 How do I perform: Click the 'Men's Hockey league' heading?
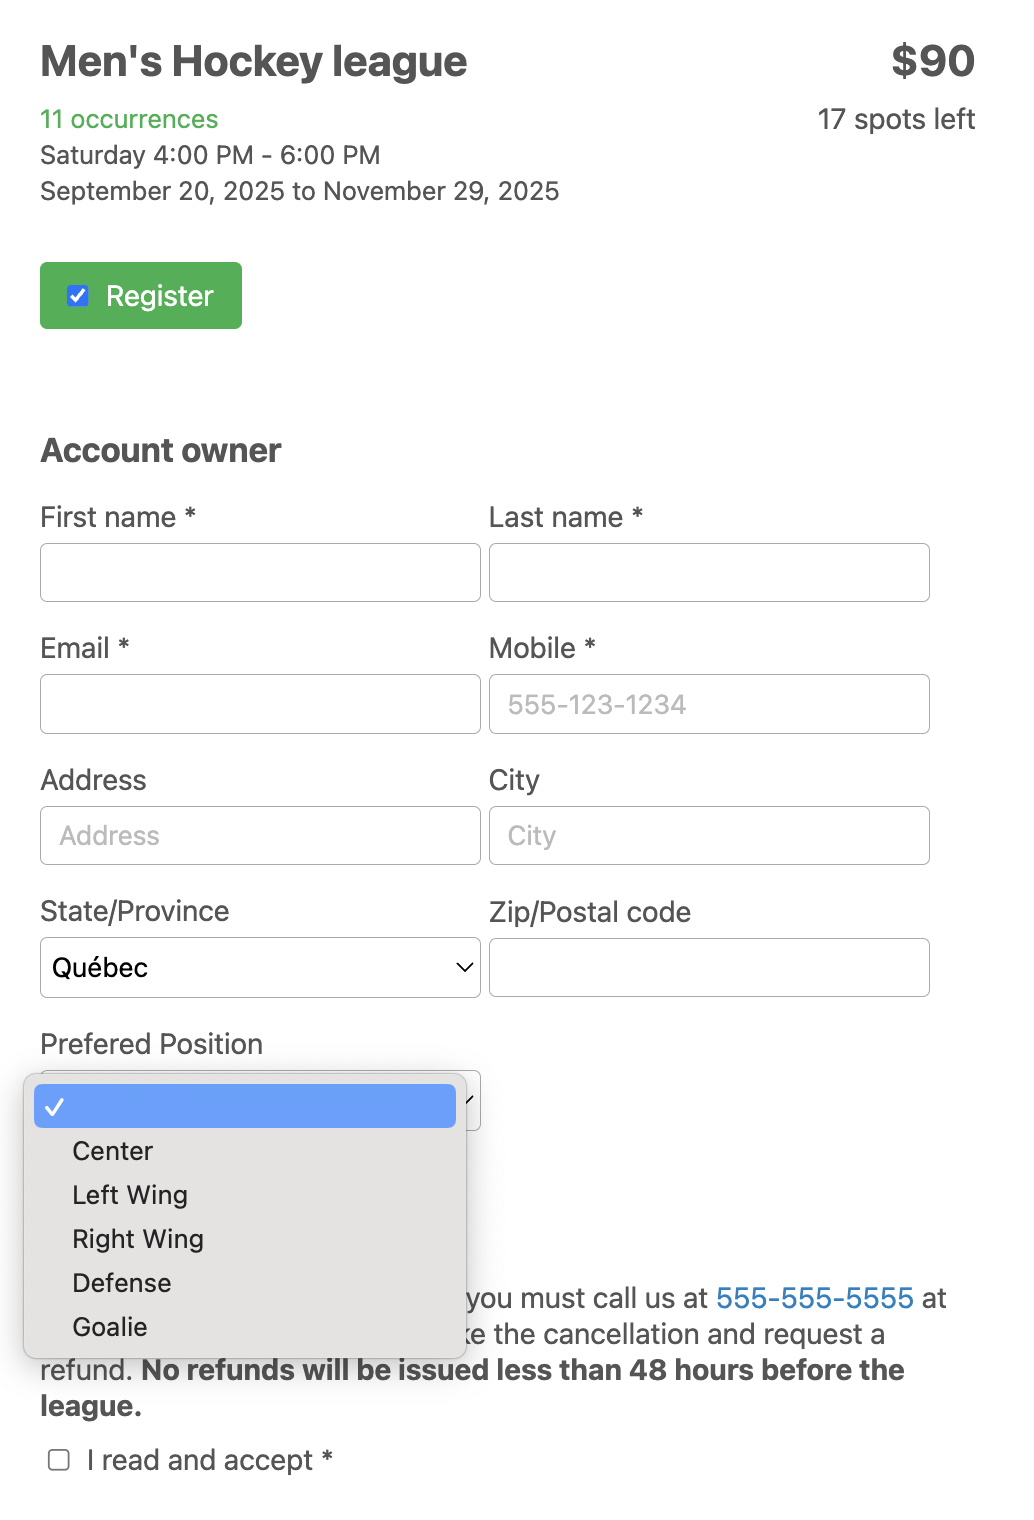pyautogui.click(x=254, y=61)
